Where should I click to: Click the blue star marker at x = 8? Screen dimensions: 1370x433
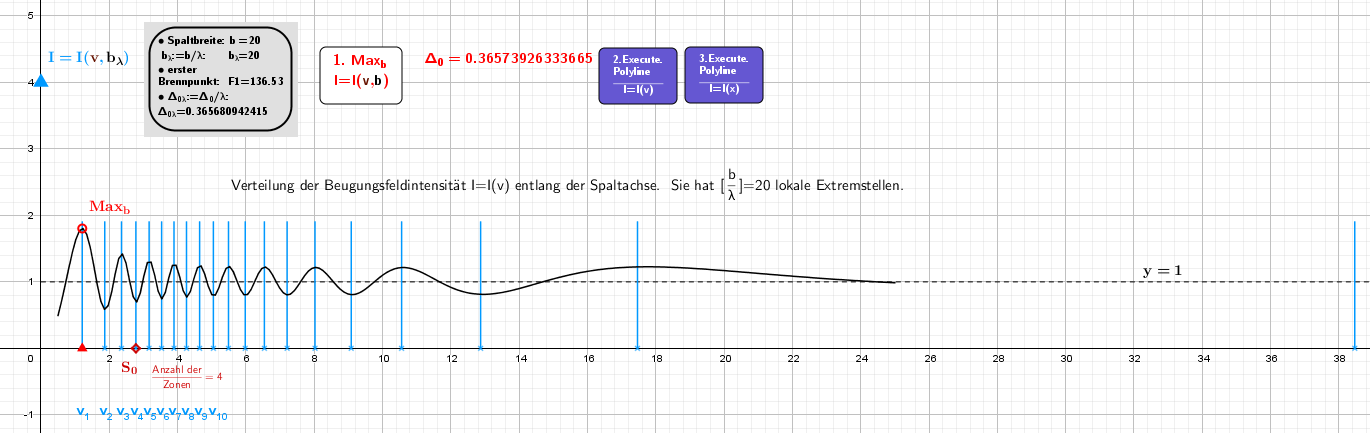click(314, 348)
